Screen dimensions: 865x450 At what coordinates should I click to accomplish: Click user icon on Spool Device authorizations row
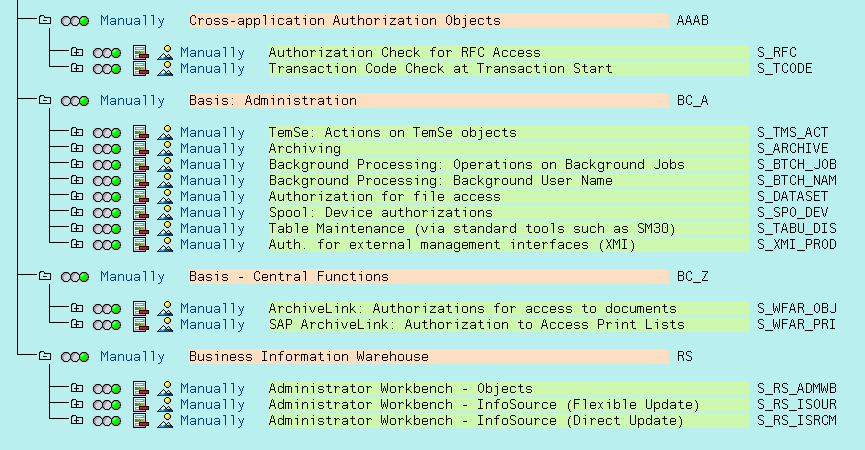165,212
